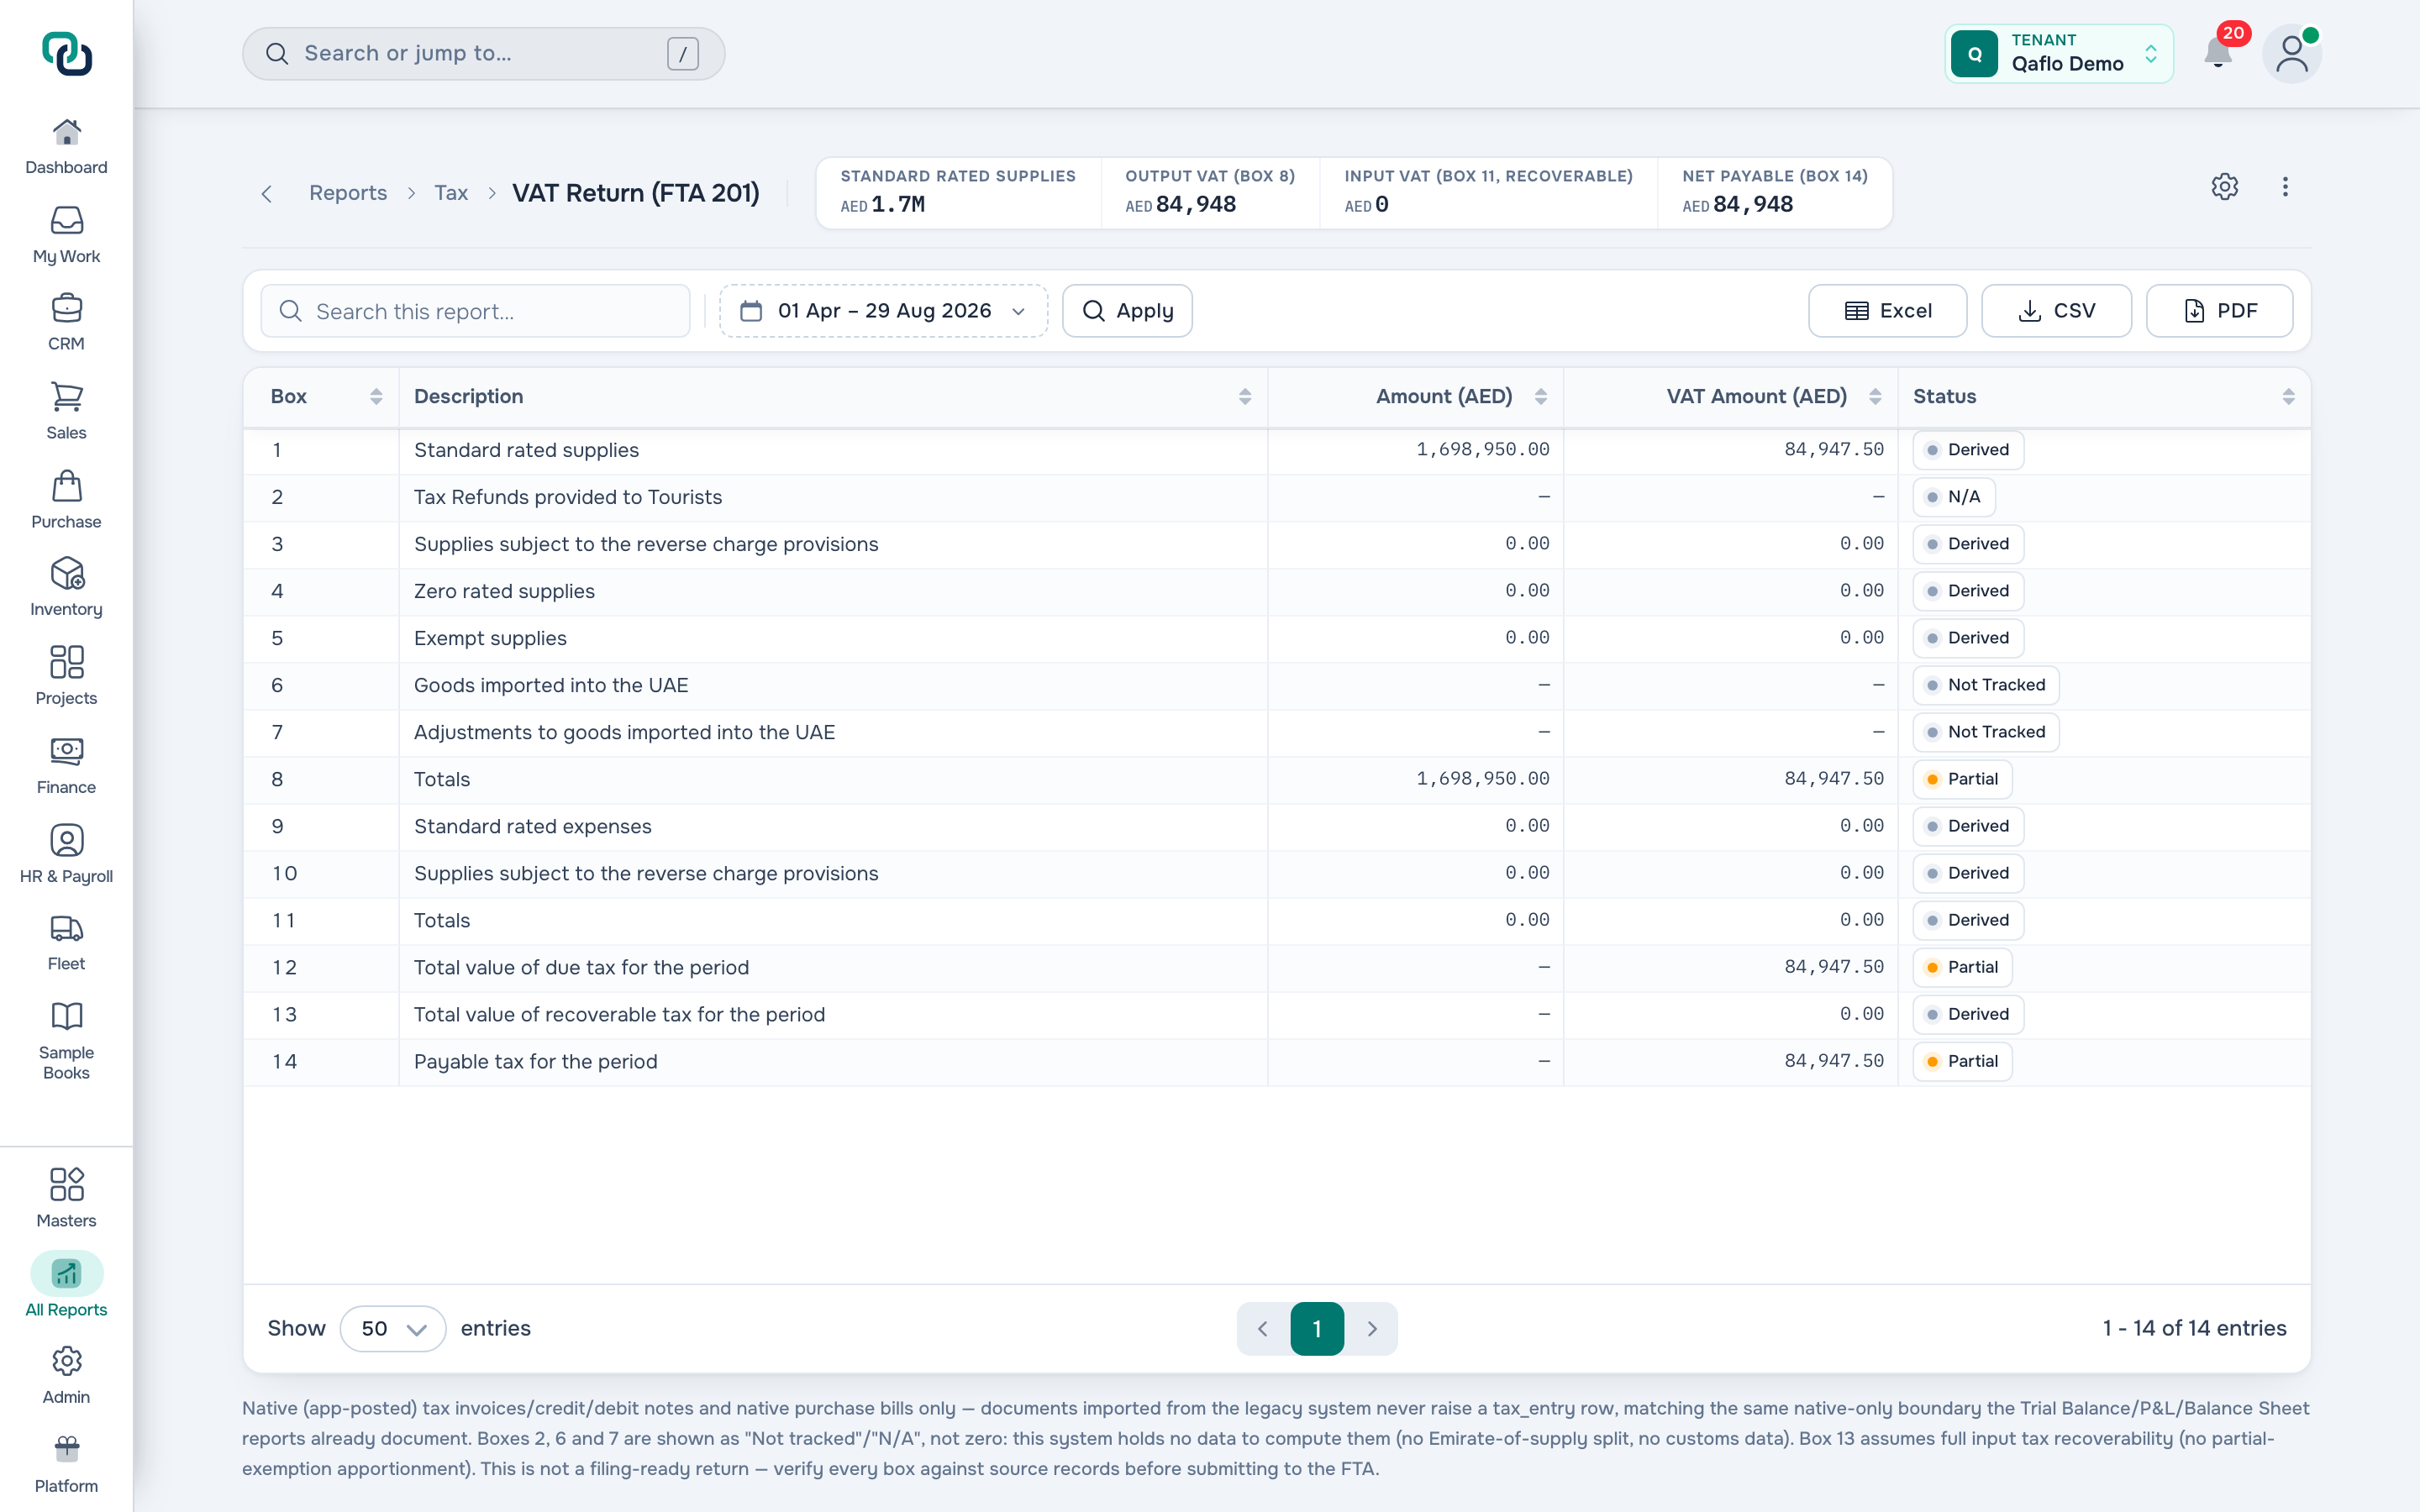Open the user profile avatar
The height and width of the screenshot is (1512, 2420).
point(2292,54)
